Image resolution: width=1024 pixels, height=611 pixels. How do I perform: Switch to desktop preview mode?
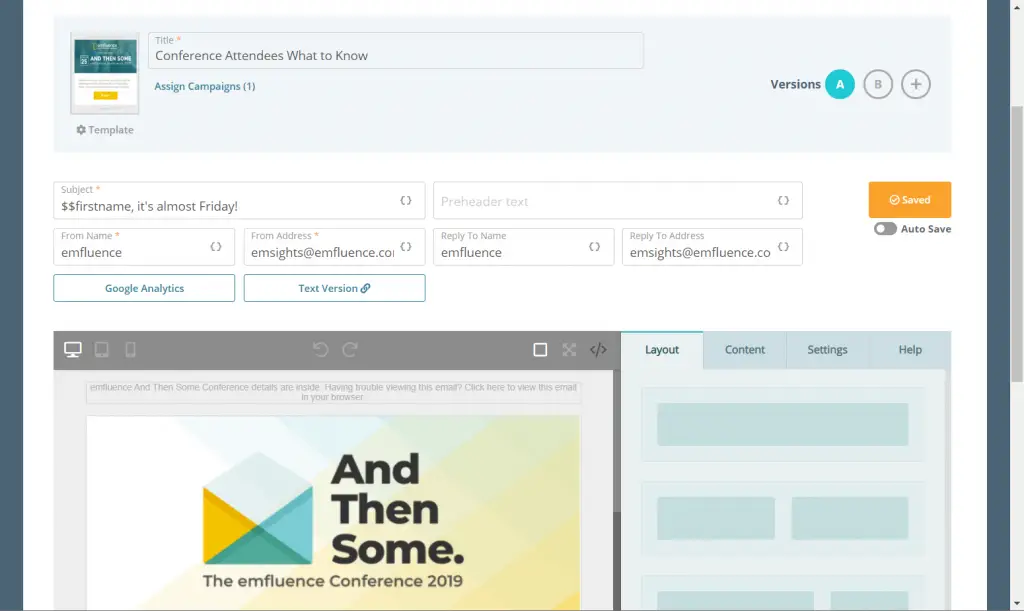point(72,350)
